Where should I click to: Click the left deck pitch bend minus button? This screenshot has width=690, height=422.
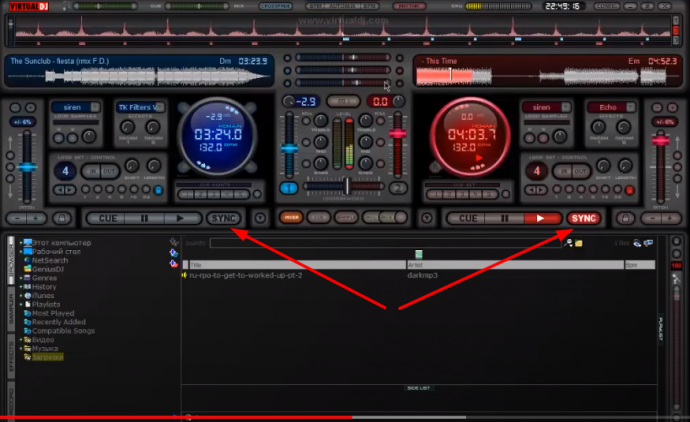pyautogui.click(x=18, y=218)
